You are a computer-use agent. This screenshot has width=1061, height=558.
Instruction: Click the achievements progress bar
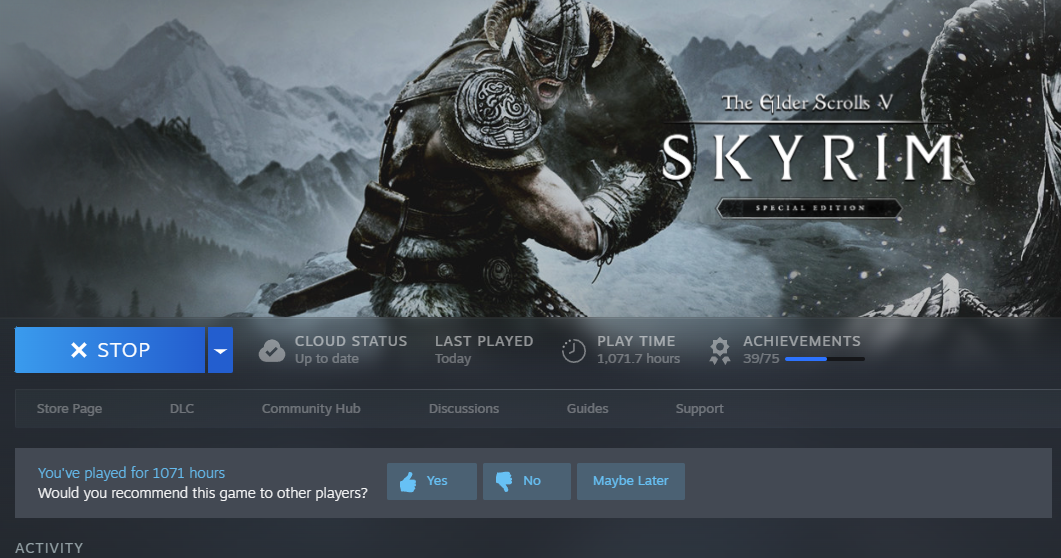pos(825,359)
